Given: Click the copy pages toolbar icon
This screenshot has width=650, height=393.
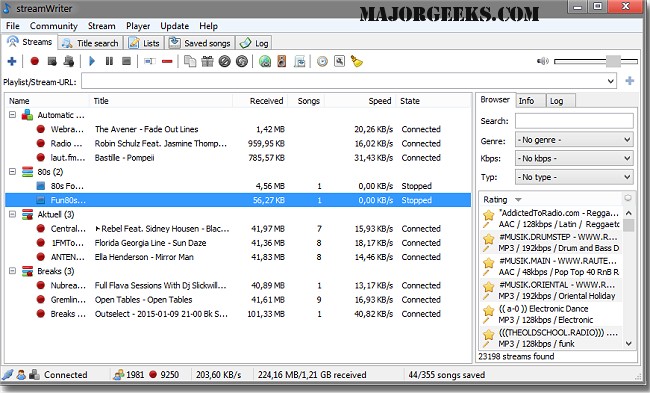Looking at the screenshot, I should [190, 61].
